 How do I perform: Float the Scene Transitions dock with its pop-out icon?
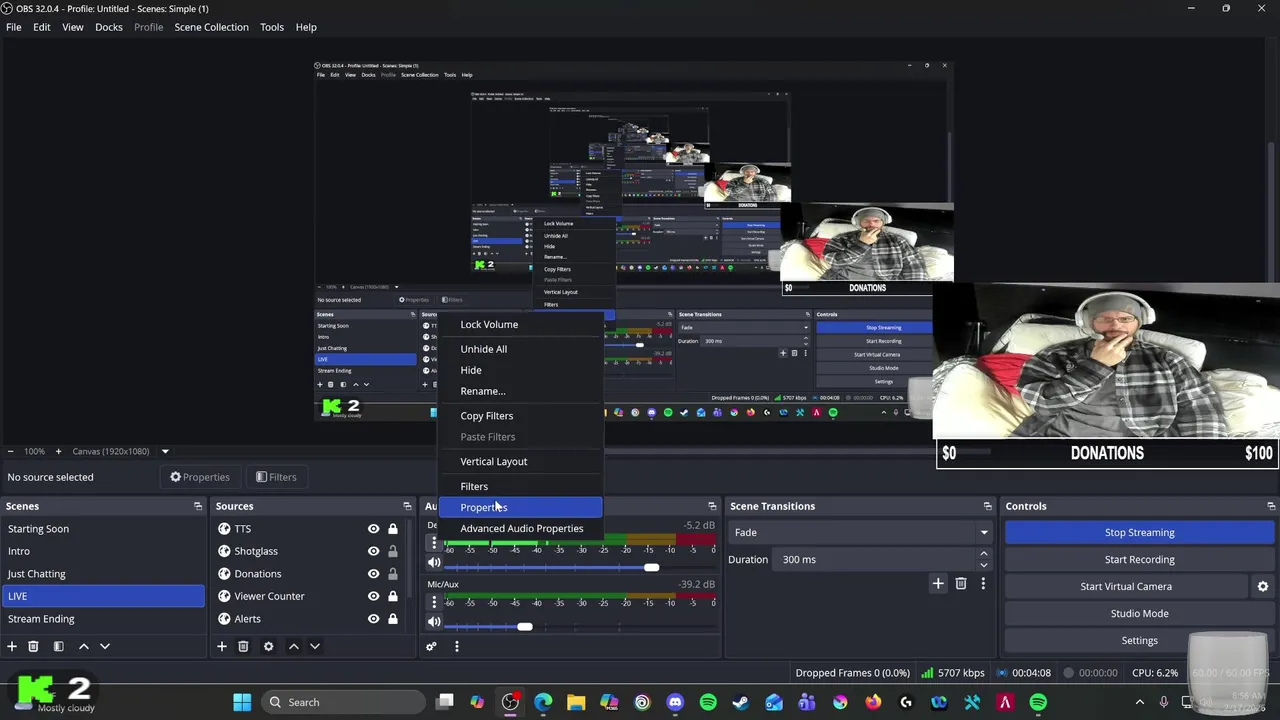tap(987, 506)
